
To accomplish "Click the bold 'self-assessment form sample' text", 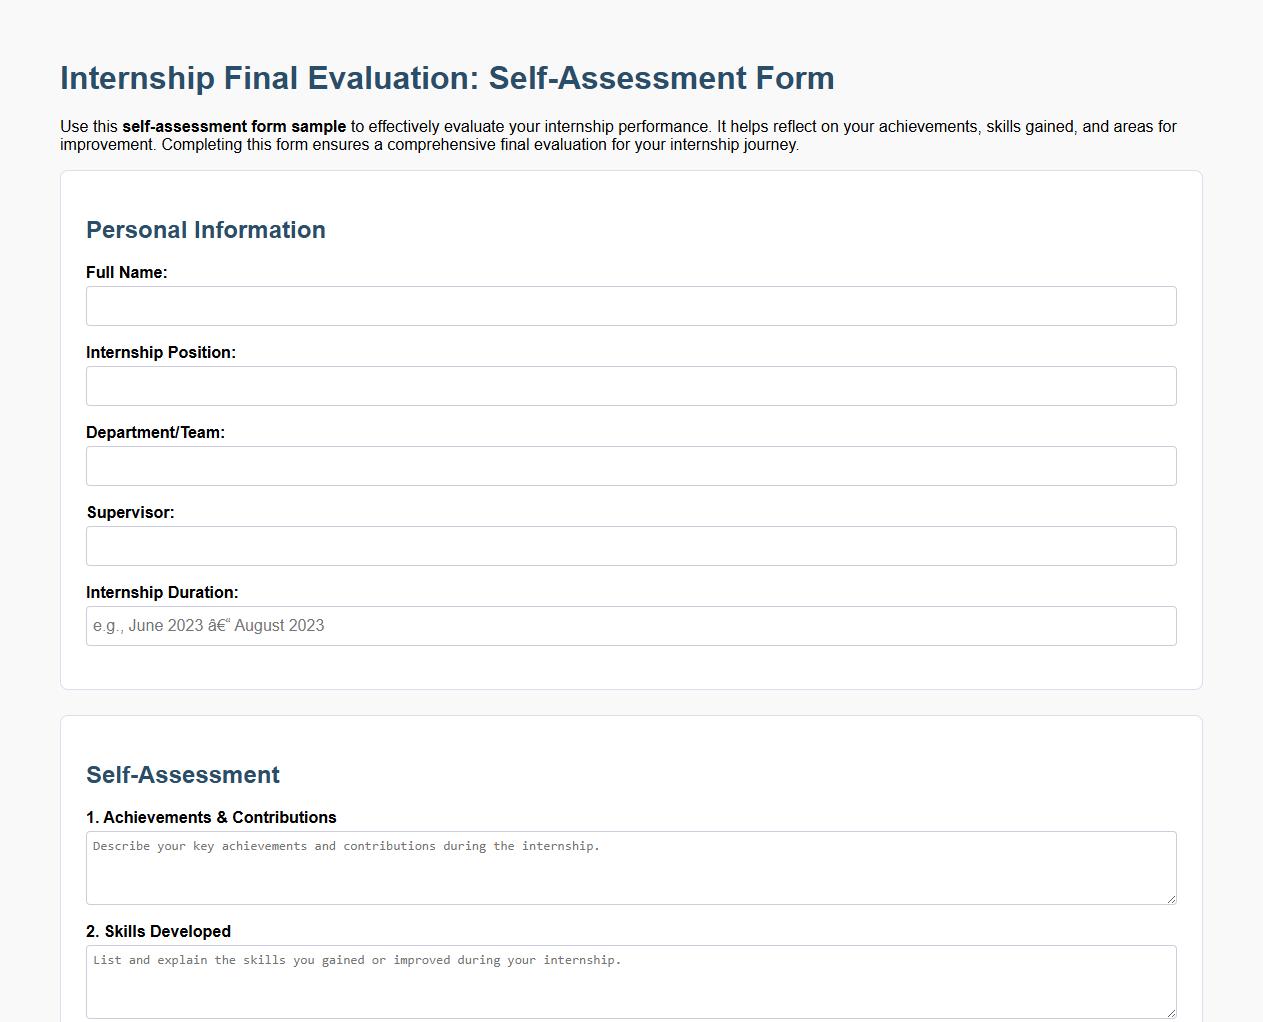I will click(232, 127).
